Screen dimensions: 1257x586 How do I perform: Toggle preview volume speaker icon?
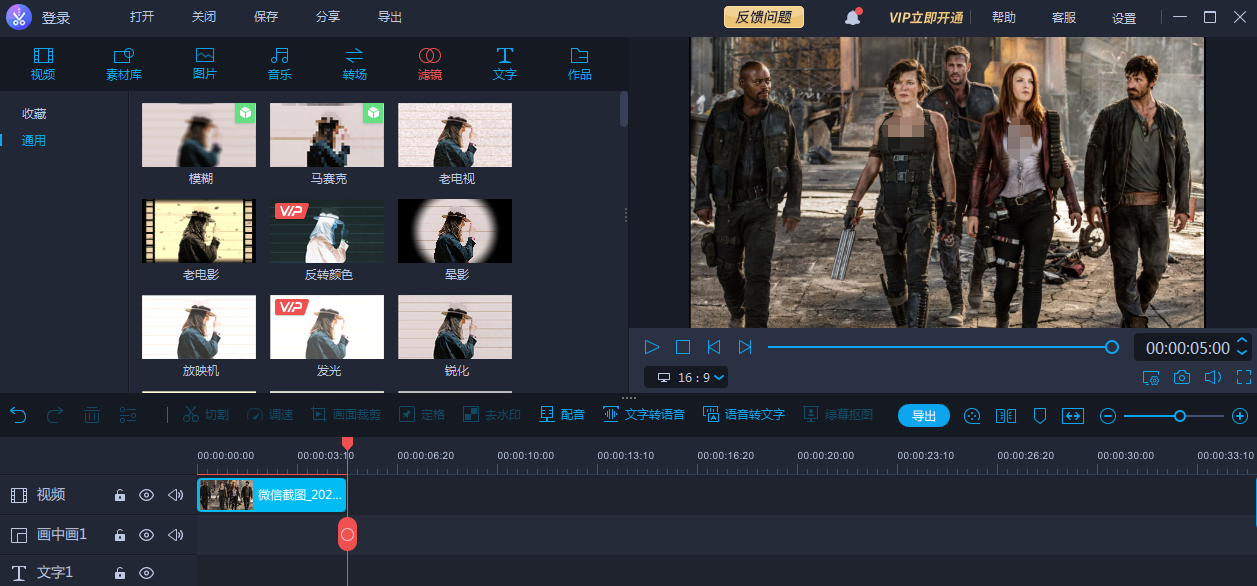(1213, 378)
